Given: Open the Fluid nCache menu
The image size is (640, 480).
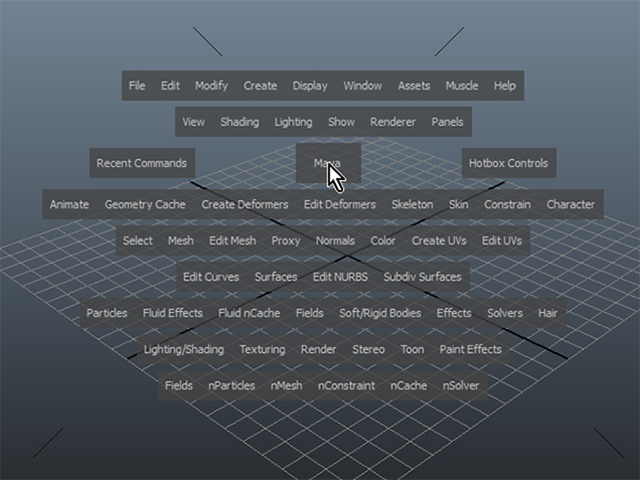Looking at the screenshot, I should [x=249, y=313].
